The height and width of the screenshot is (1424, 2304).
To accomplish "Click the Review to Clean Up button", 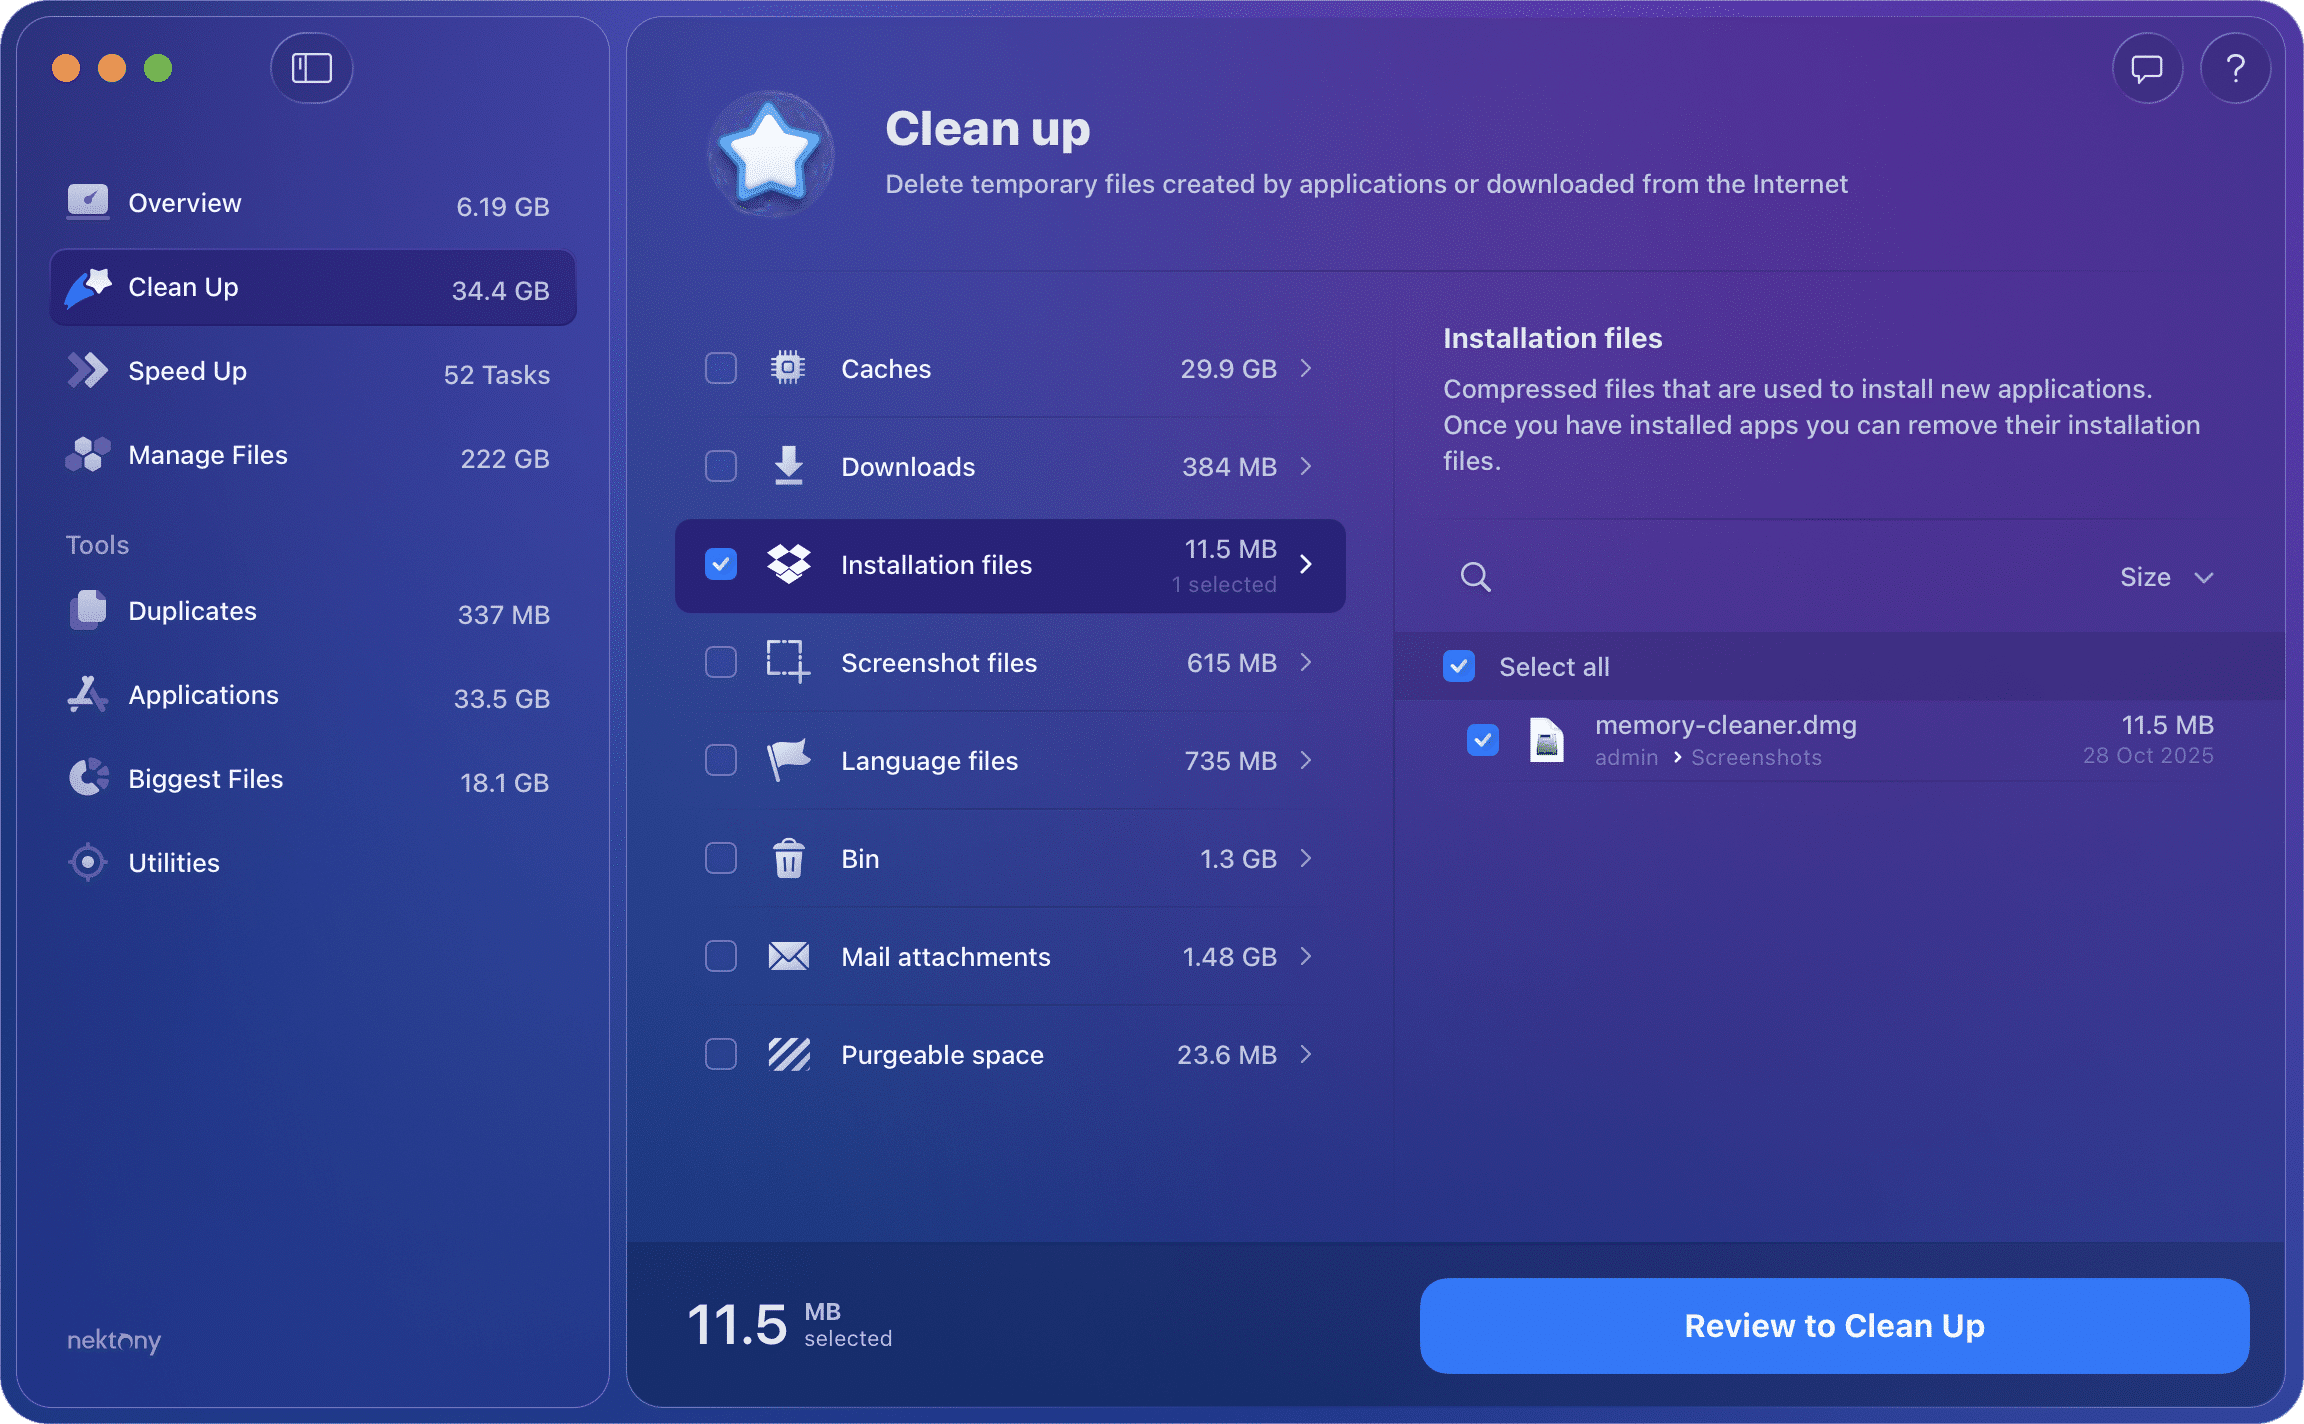I will pyautogui.click(x=1834, y=1325).
